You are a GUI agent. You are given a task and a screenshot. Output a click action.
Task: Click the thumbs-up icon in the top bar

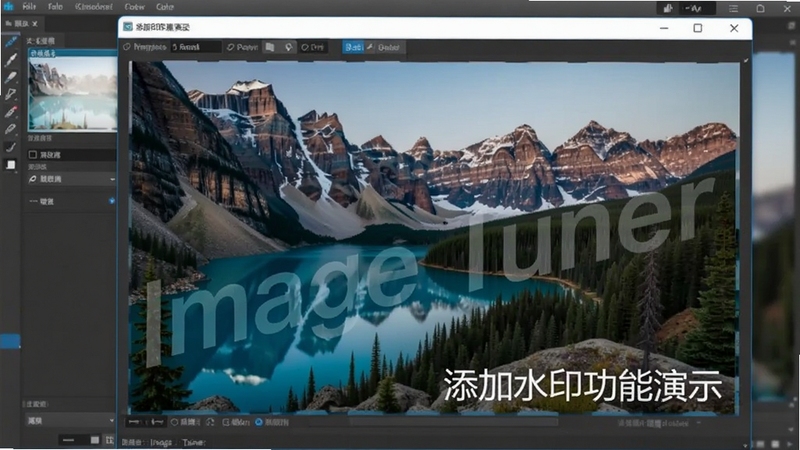coord(668,8)
